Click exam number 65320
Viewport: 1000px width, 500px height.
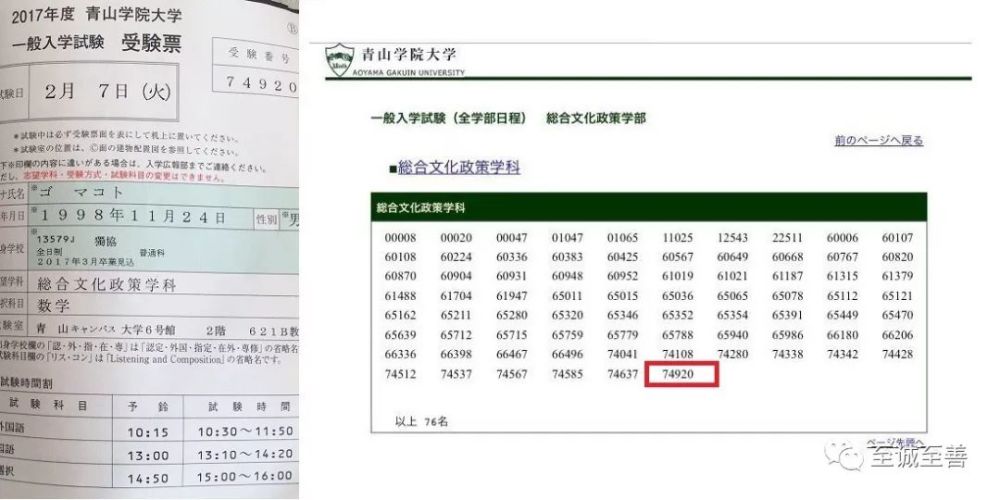point(567,315)
